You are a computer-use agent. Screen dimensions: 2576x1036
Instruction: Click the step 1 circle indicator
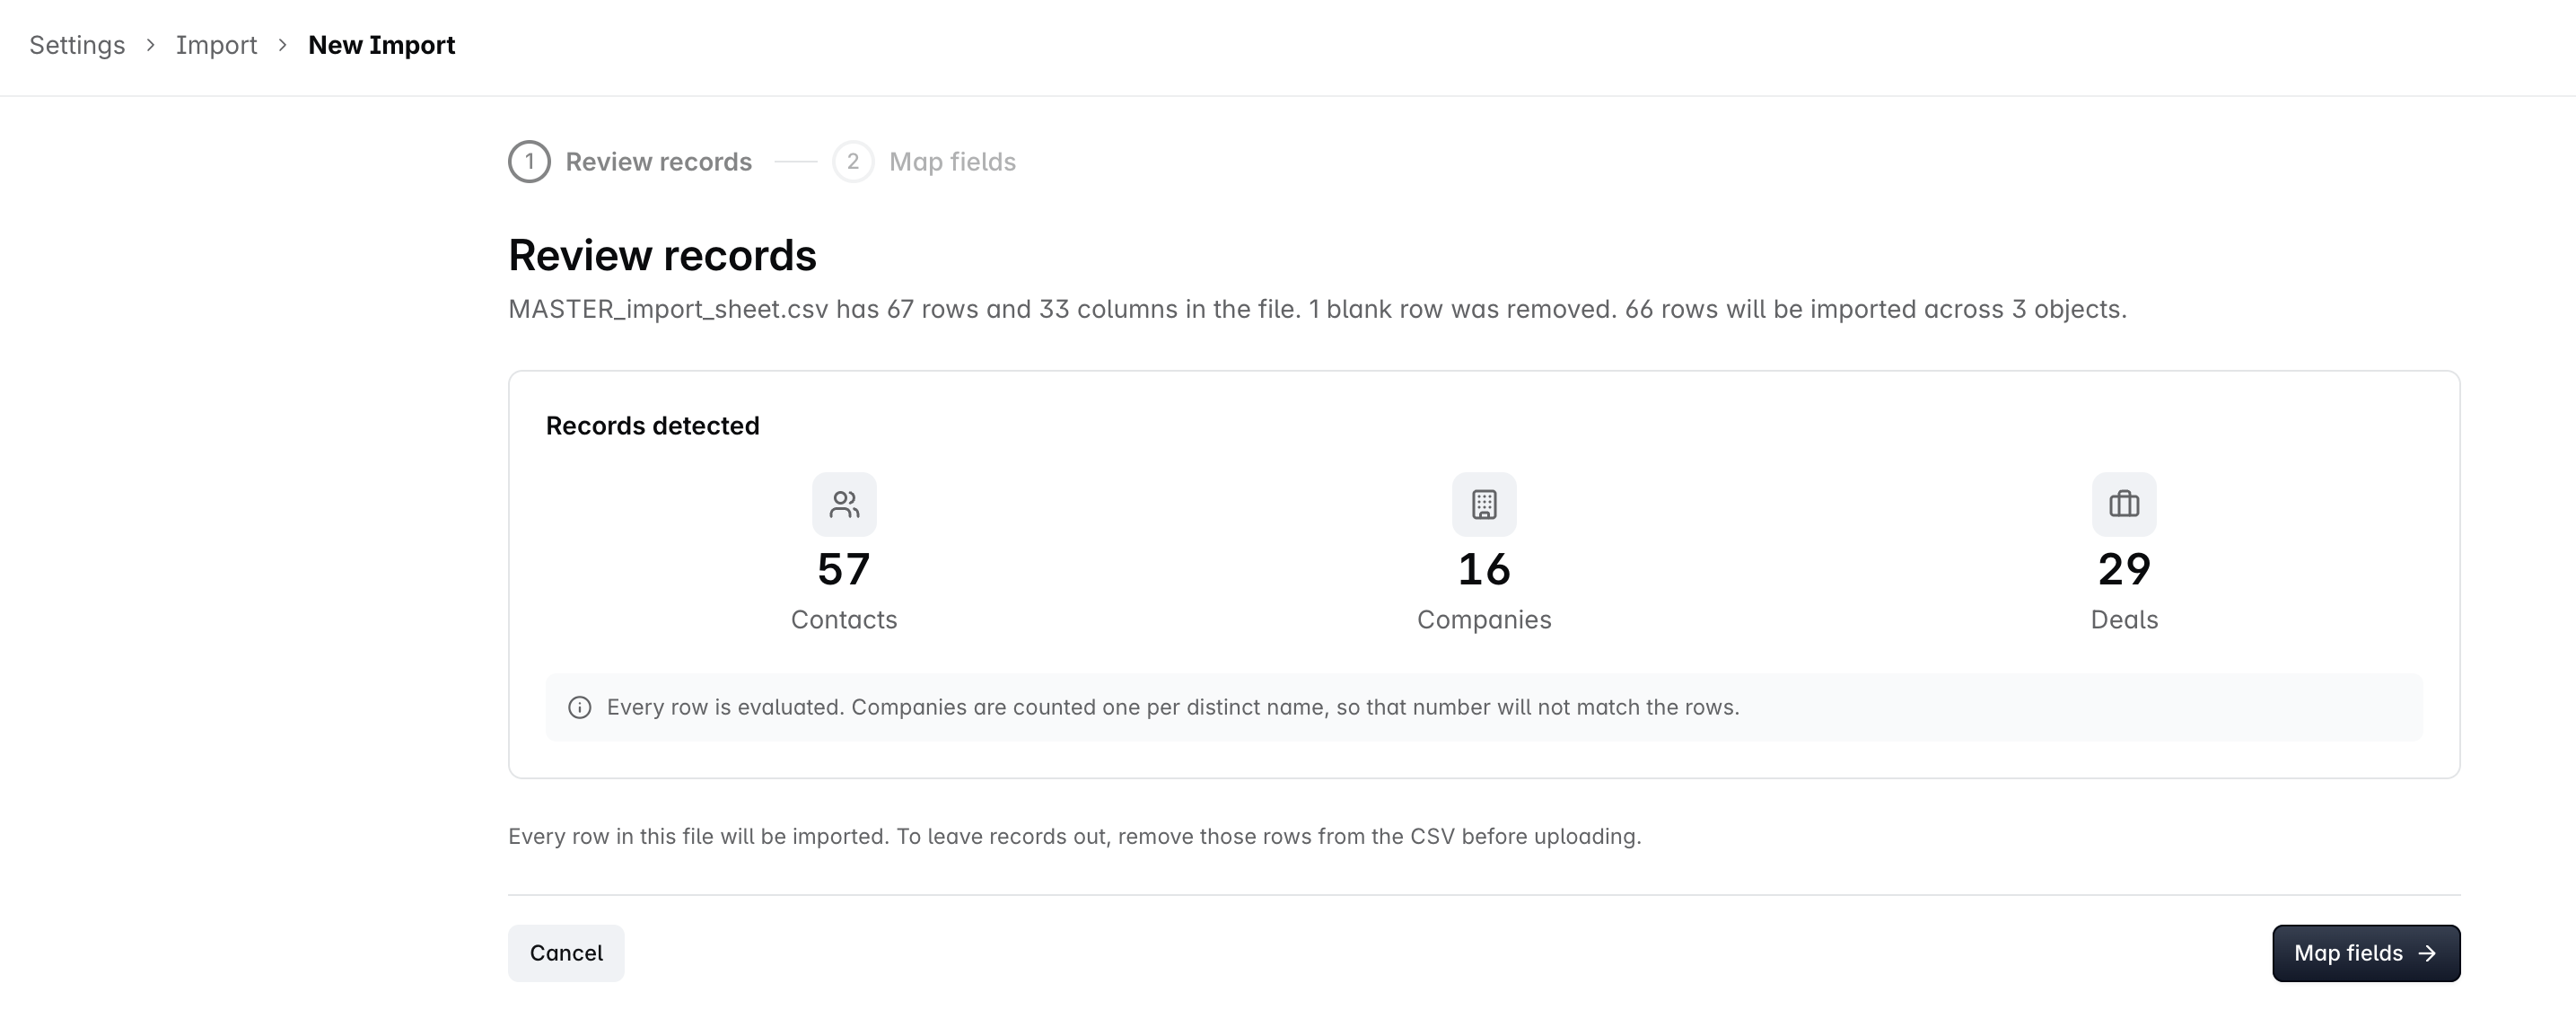coord(529,161)
